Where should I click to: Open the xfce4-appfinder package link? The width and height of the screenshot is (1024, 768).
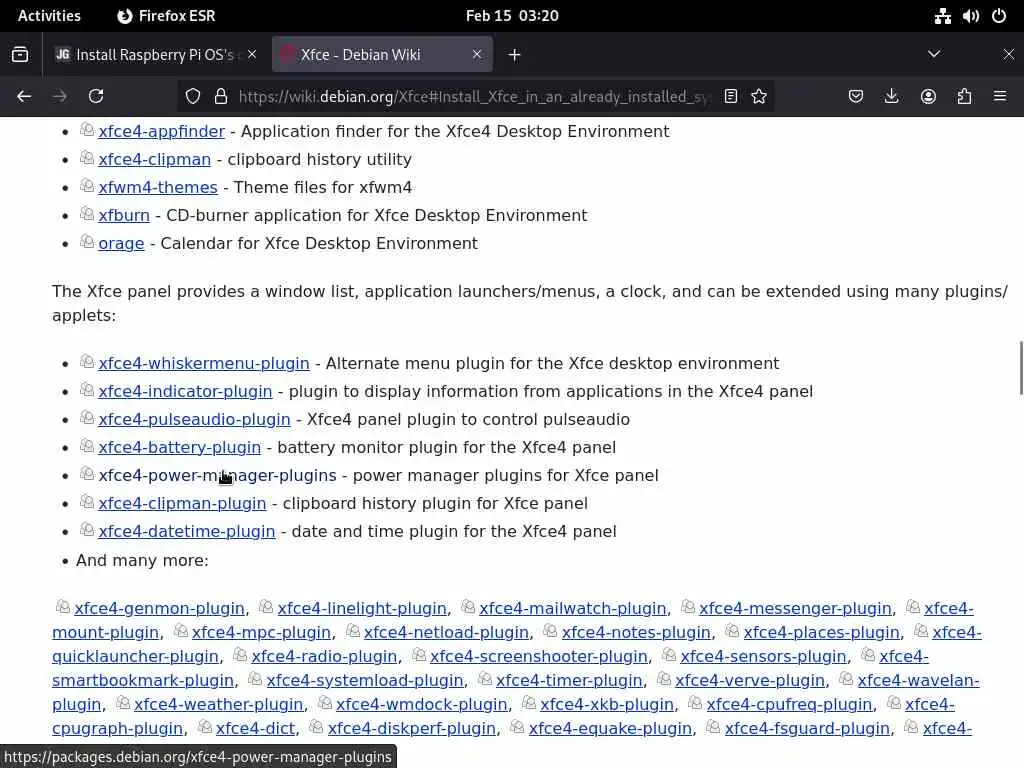point(161,131)
